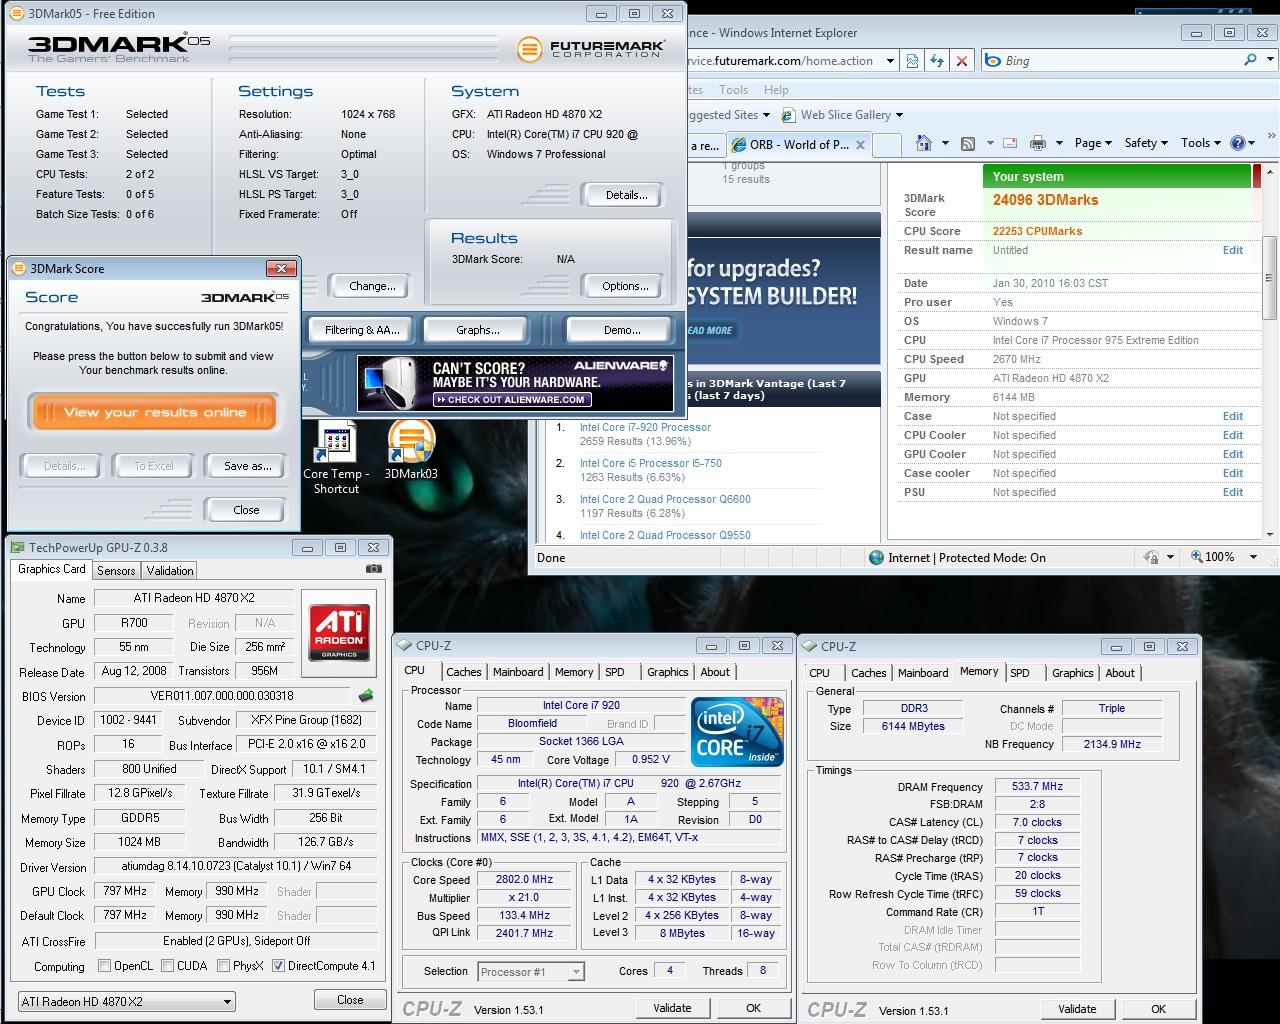Open the empty new tab button in IE

point(887,145)
